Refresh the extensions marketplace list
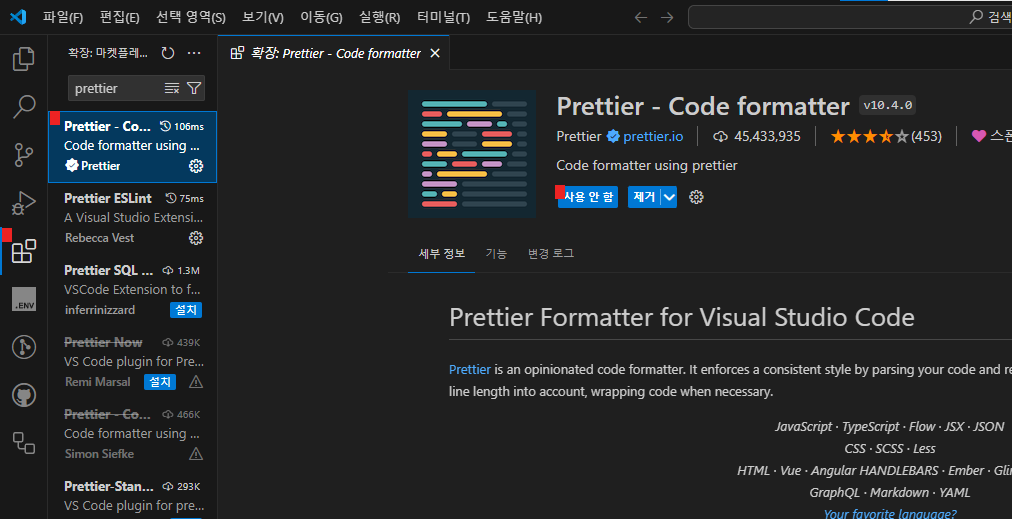This screenshot has height=519, width=1012. 168,54
